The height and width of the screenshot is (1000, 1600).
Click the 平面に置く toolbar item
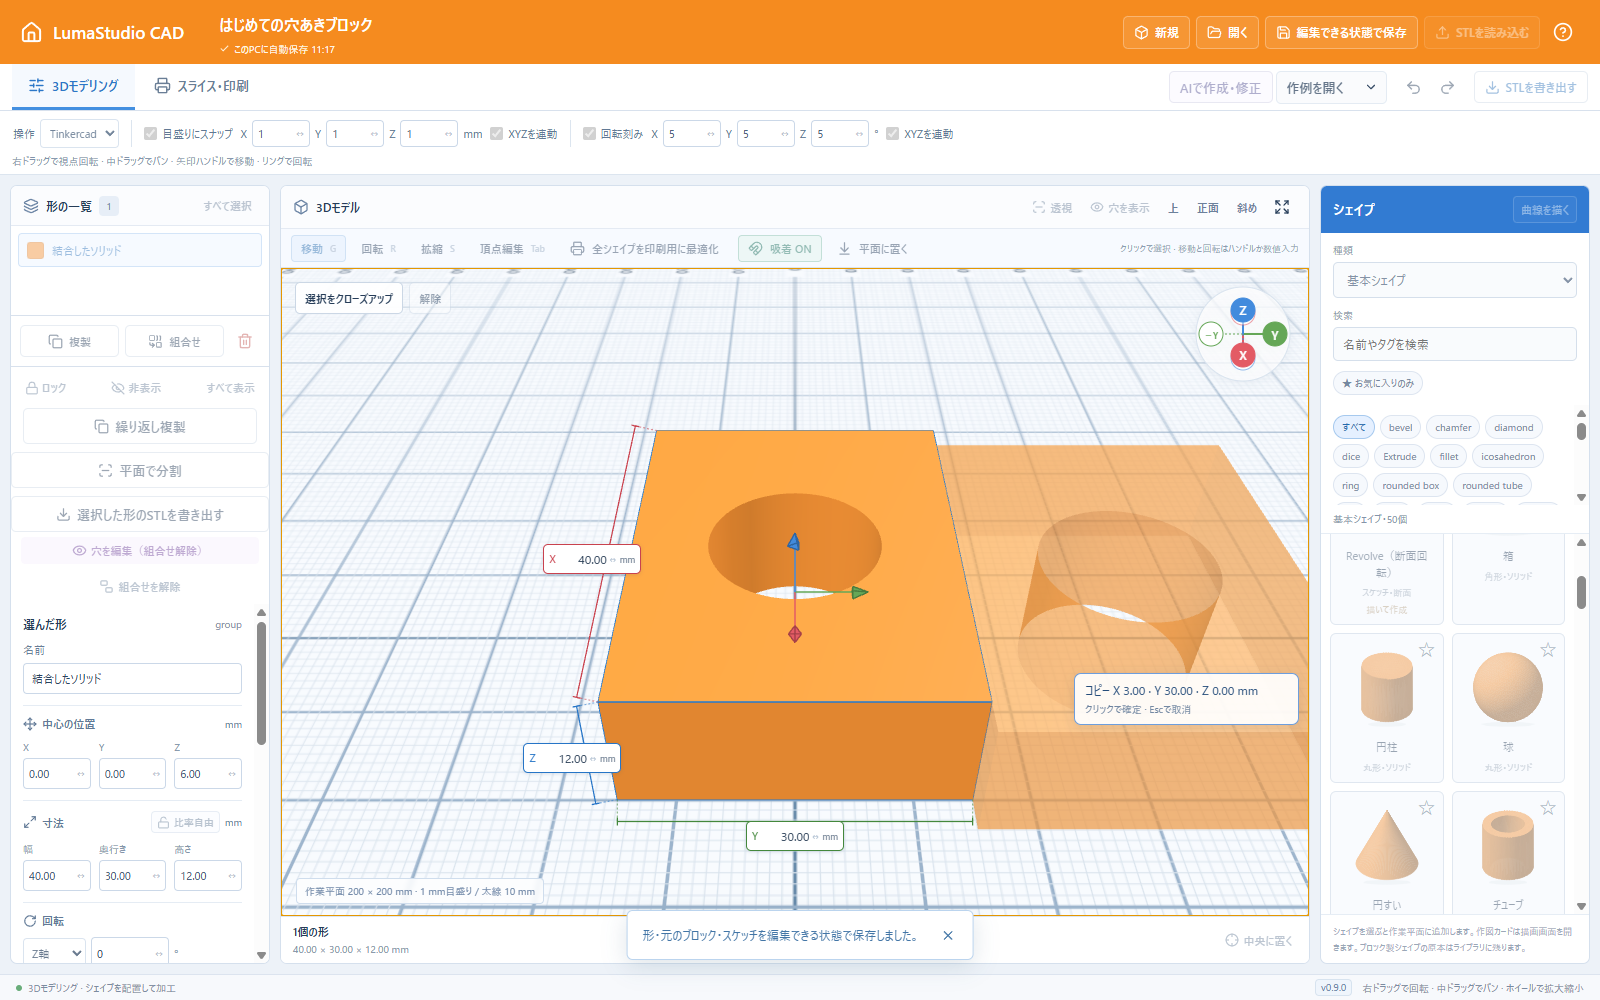[x=873, y=249]
